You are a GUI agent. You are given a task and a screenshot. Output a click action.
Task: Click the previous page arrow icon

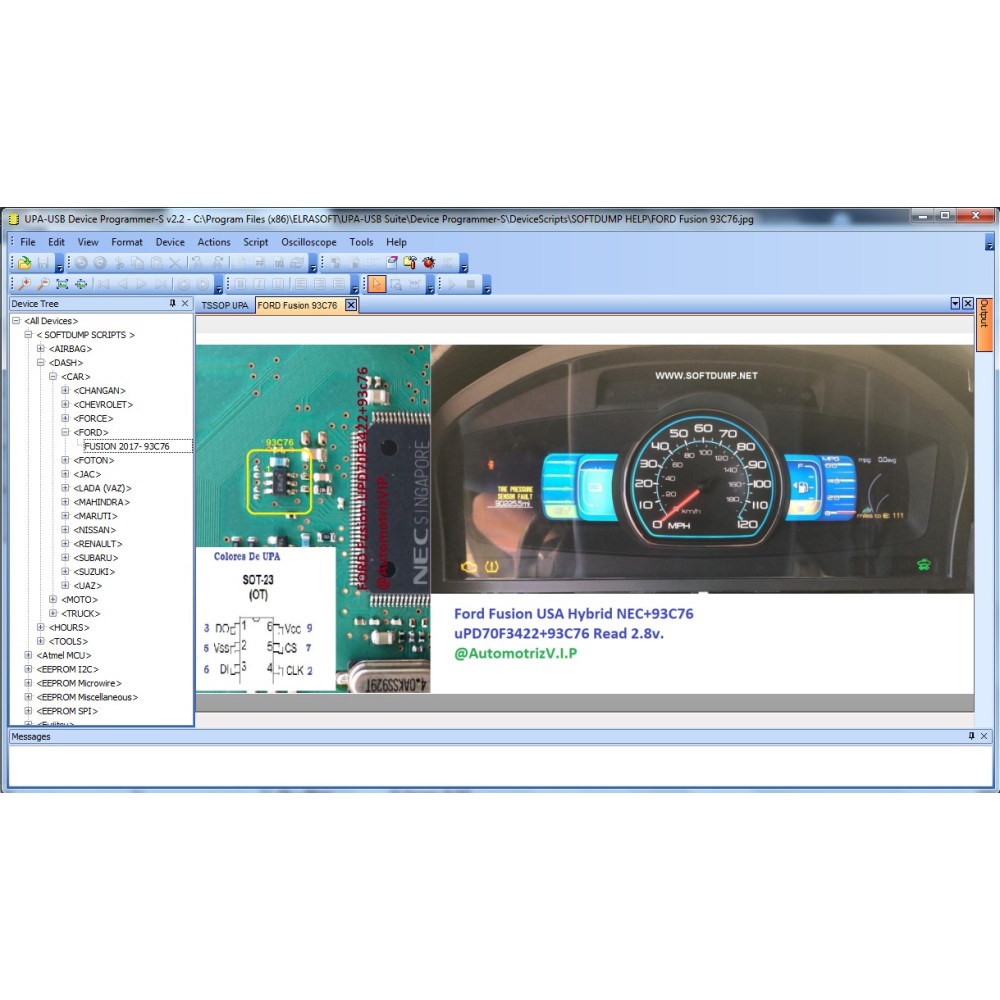point(122,284)
